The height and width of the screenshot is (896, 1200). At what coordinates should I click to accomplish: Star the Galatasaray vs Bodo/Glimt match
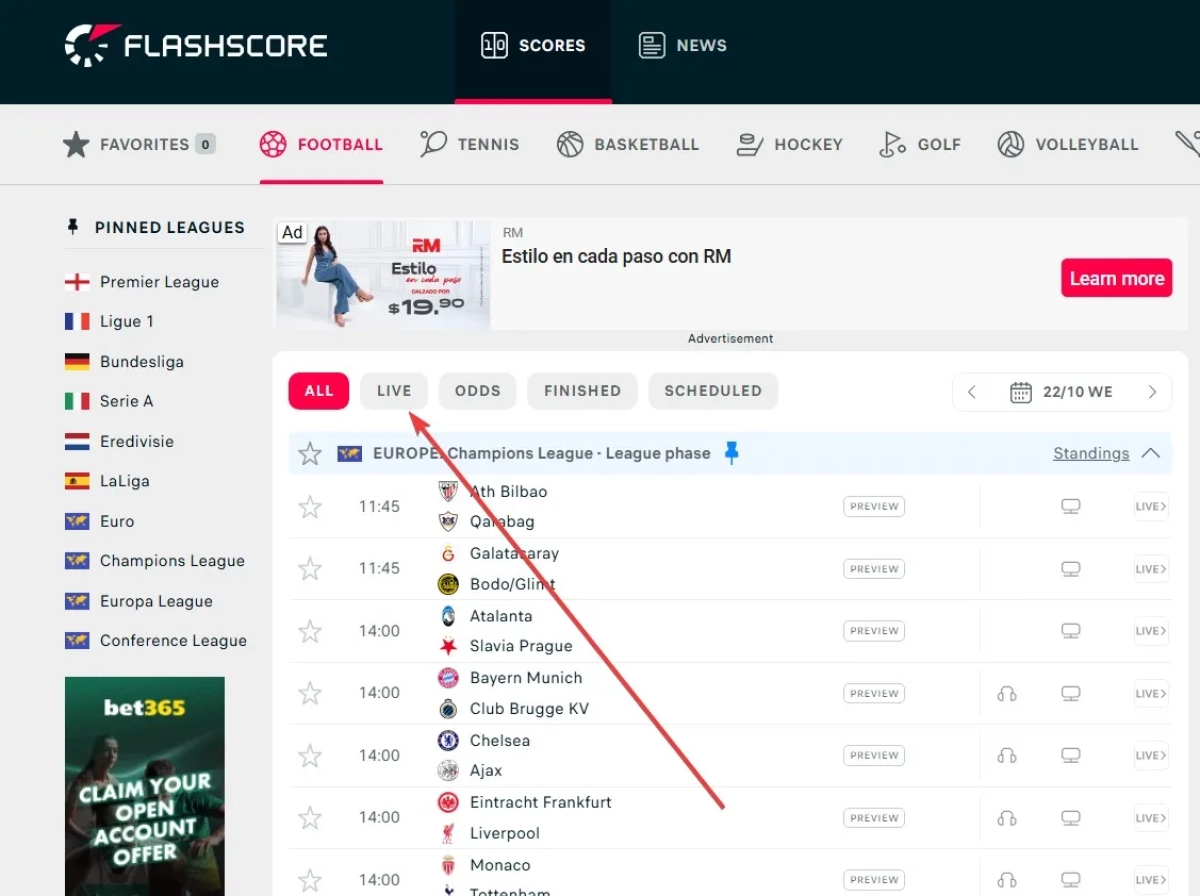(310, 569)
